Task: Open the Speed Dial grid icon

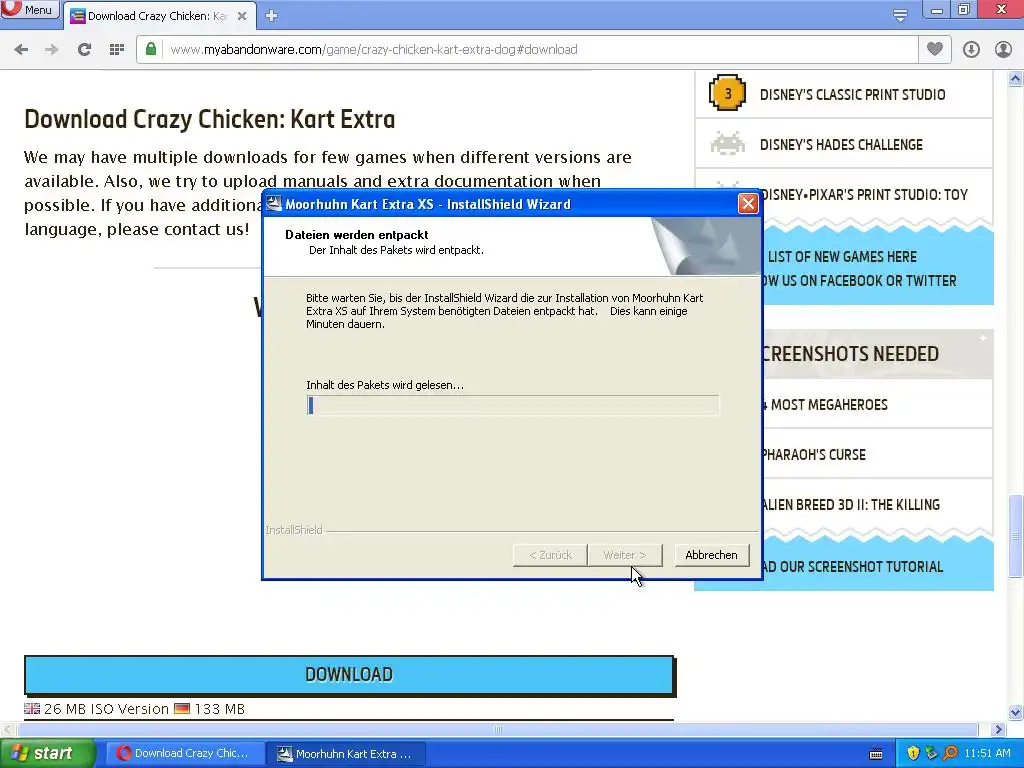Action: [x=116, y=50]
